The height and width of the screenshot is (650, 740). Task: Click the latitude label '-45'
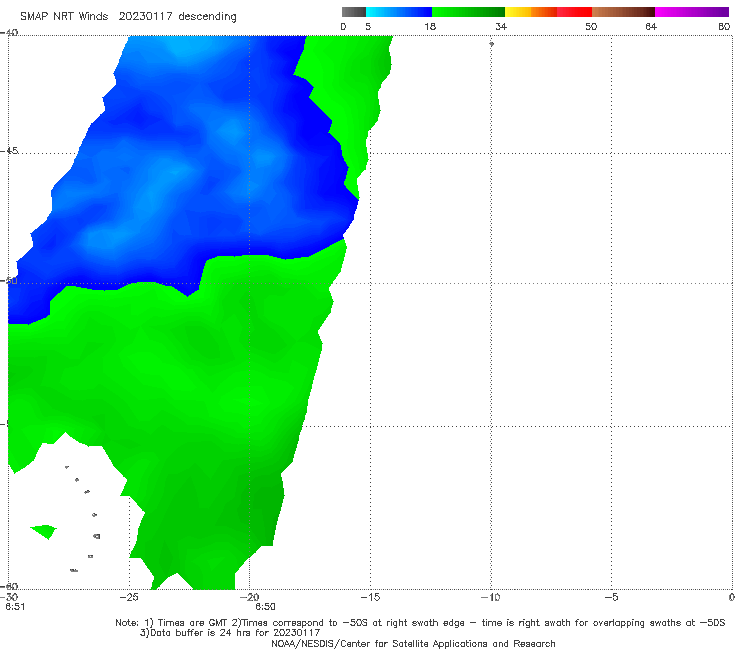point(9,151)
